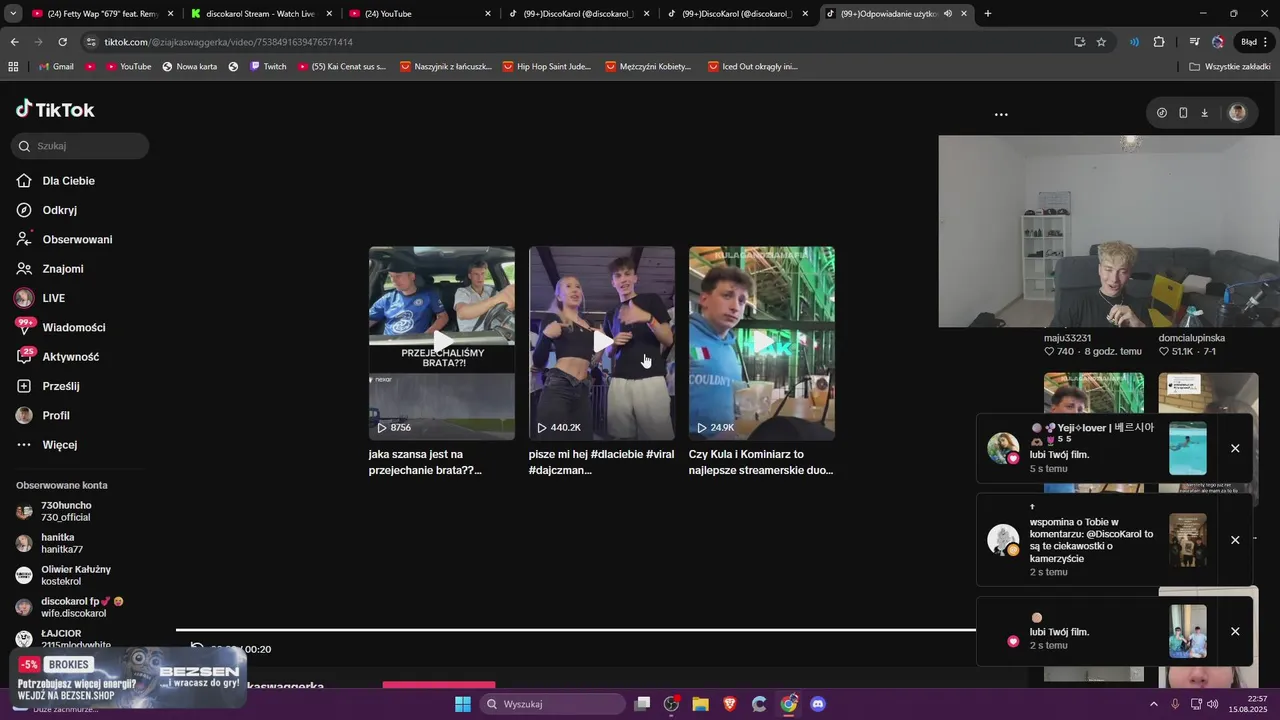Click the download desktop app icon

(1204, 113)
